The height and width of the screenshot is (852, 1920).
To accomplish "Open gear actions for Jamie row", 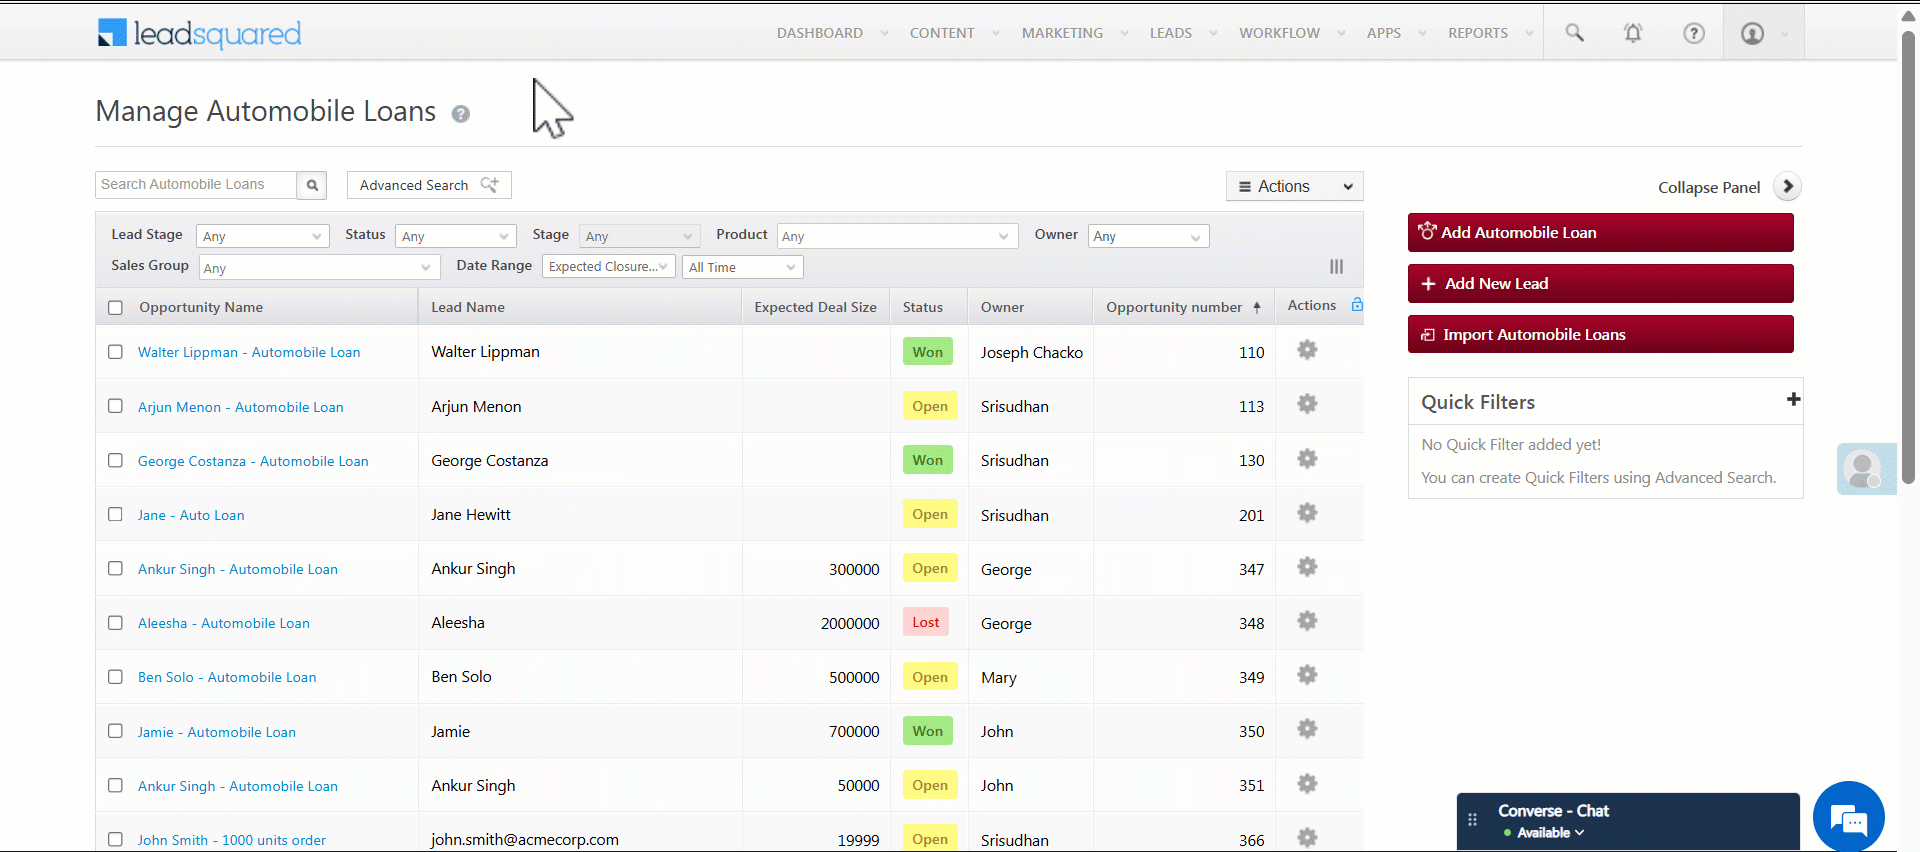I will tap(1307, 729).
